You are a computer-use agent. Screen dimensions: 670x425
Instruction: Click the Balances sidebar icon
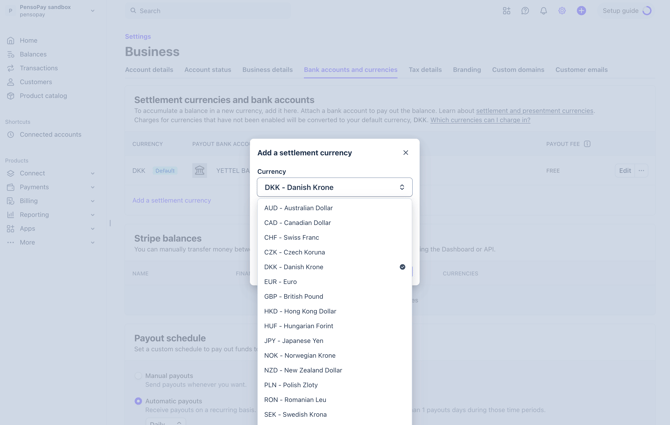[x=11, y=54]
